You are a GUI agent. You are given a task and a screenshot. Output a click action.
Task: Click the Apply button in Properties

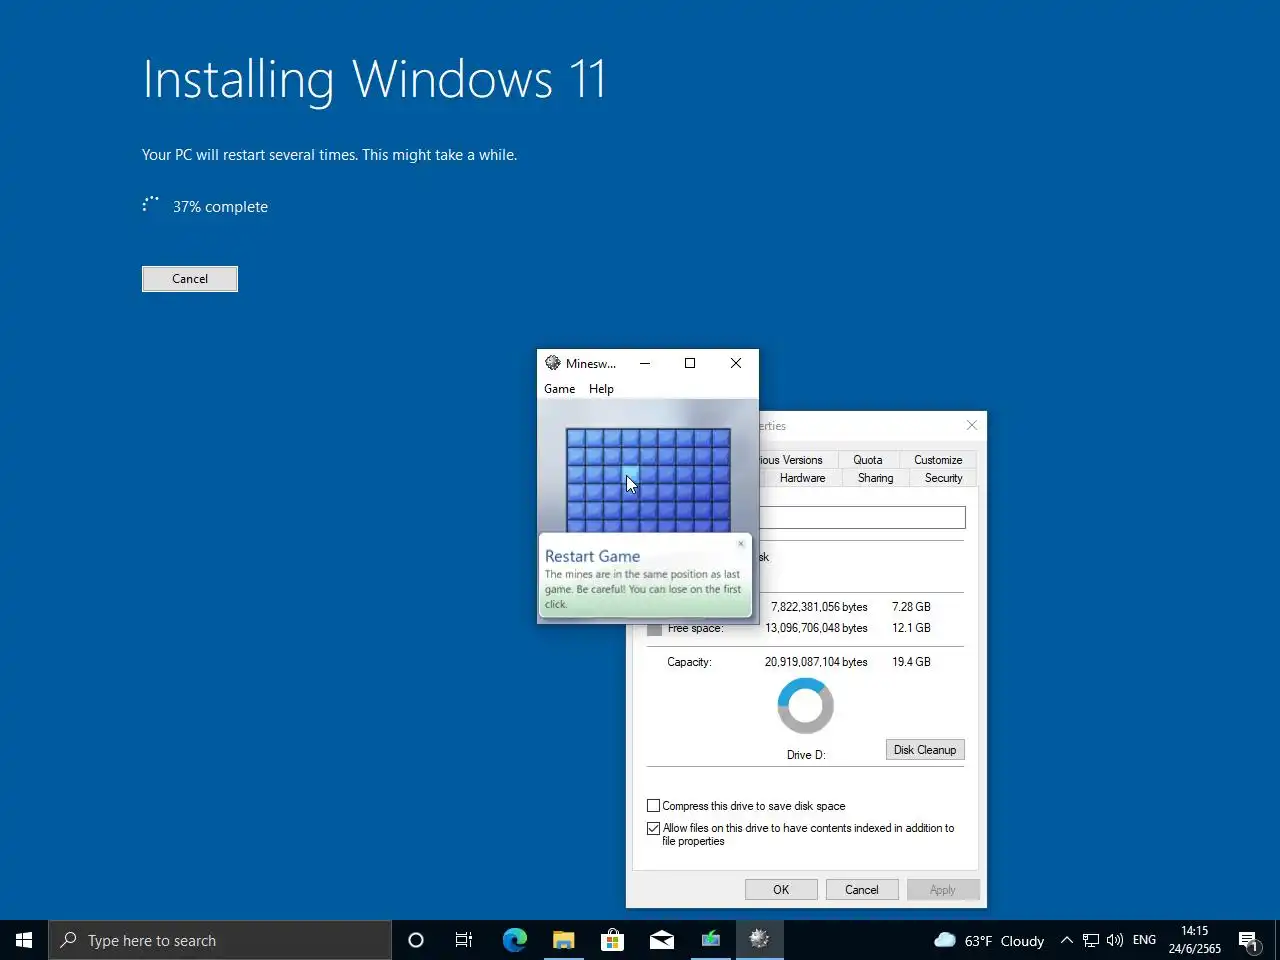pyautogui.click(x=943, y=890)
